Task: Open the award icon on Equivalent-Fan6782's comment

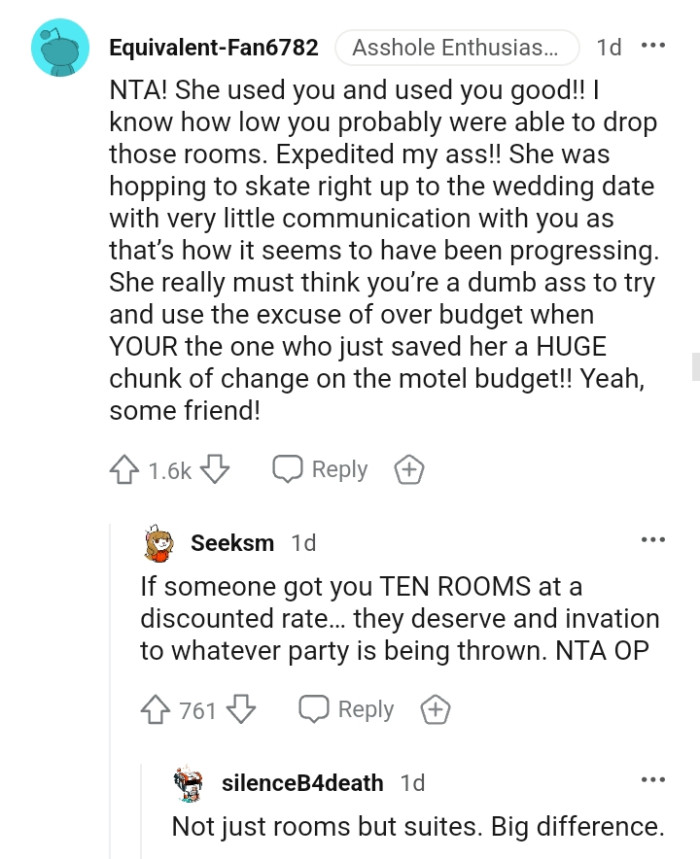Action: click(408, 468)
